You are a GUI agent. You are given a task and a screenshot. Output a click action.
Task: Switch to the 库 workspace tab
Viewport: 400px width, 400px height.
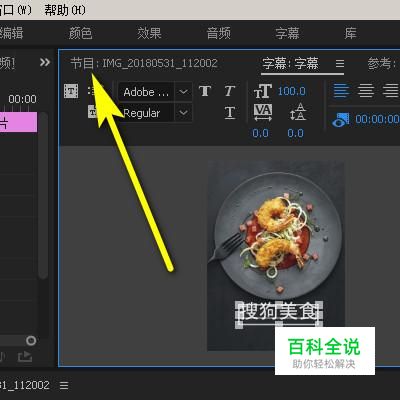[x=350, y=33]
